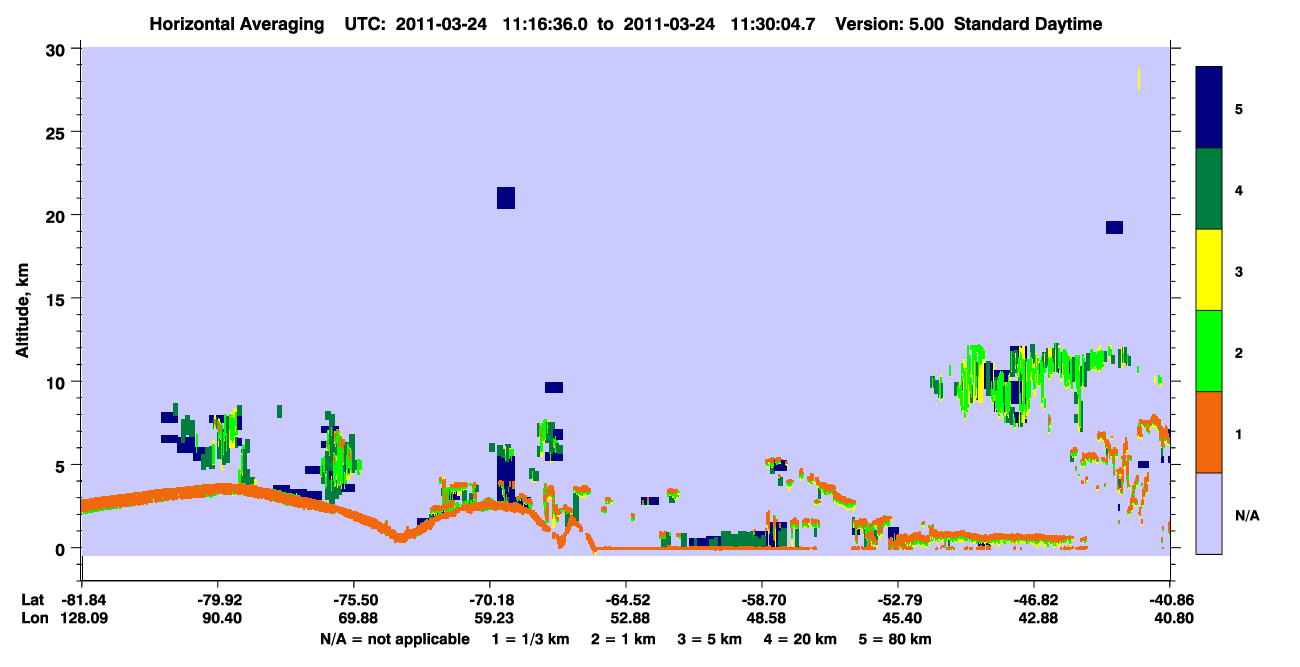Screen dimensions: 1300x667
Task: Click the lavender N/A color swatch
Action: [x=1209, y=513]
